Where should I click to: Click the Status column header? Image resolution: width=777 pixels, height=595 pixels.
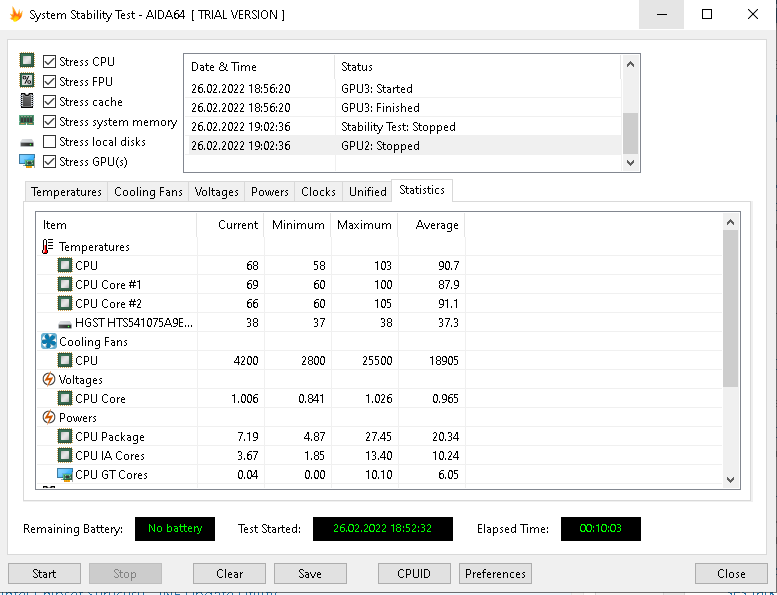pyautogui.click(x=478, y=67)
